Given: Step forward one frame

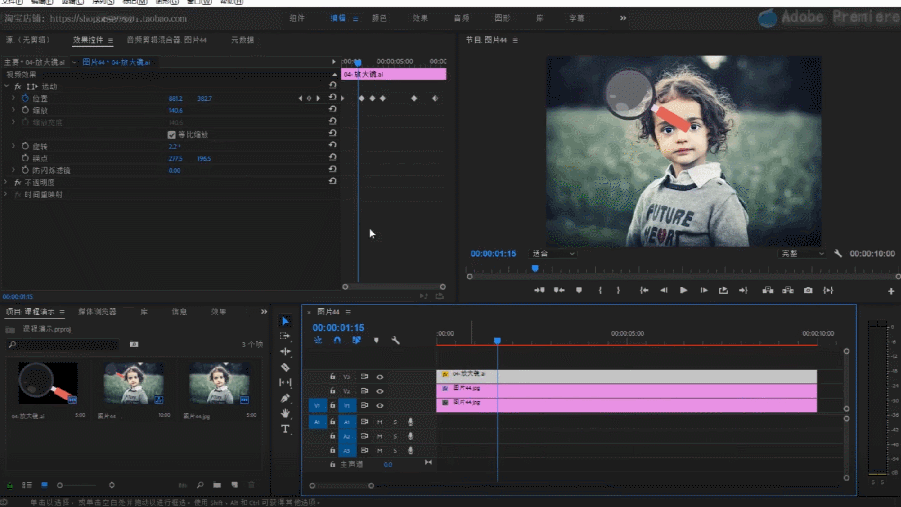Looking at the screenshot, I should [x=703, y=290].
